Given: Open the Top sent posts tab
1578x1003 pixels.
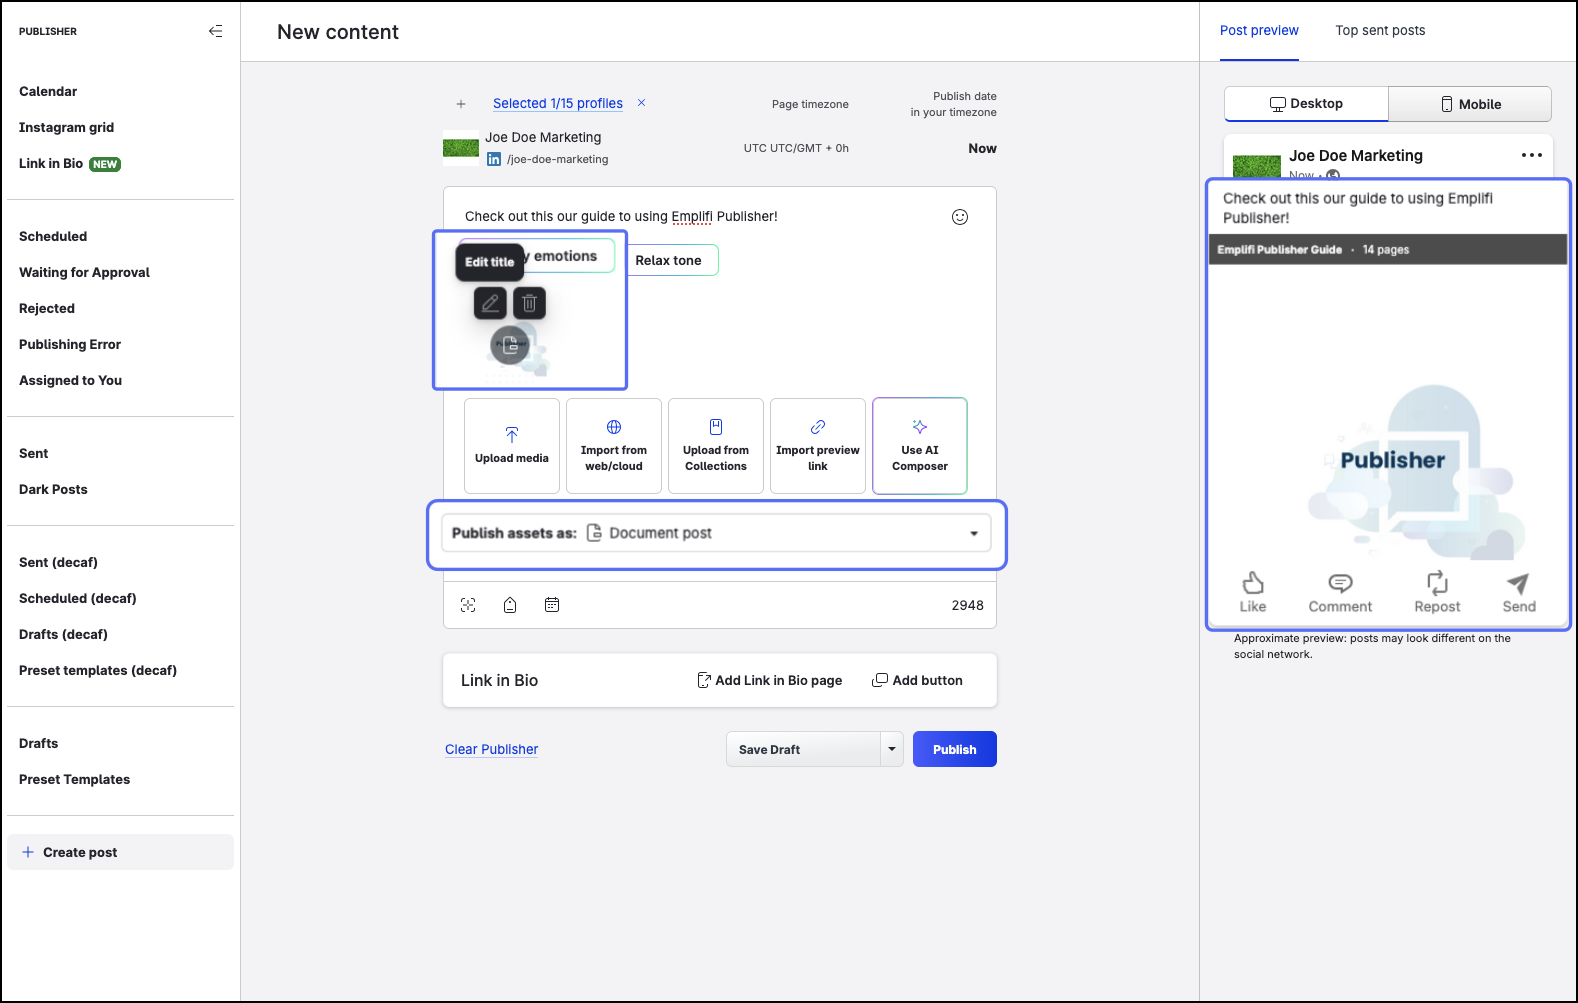Looking at the screenshot, I should click(x=1380, y=31).
